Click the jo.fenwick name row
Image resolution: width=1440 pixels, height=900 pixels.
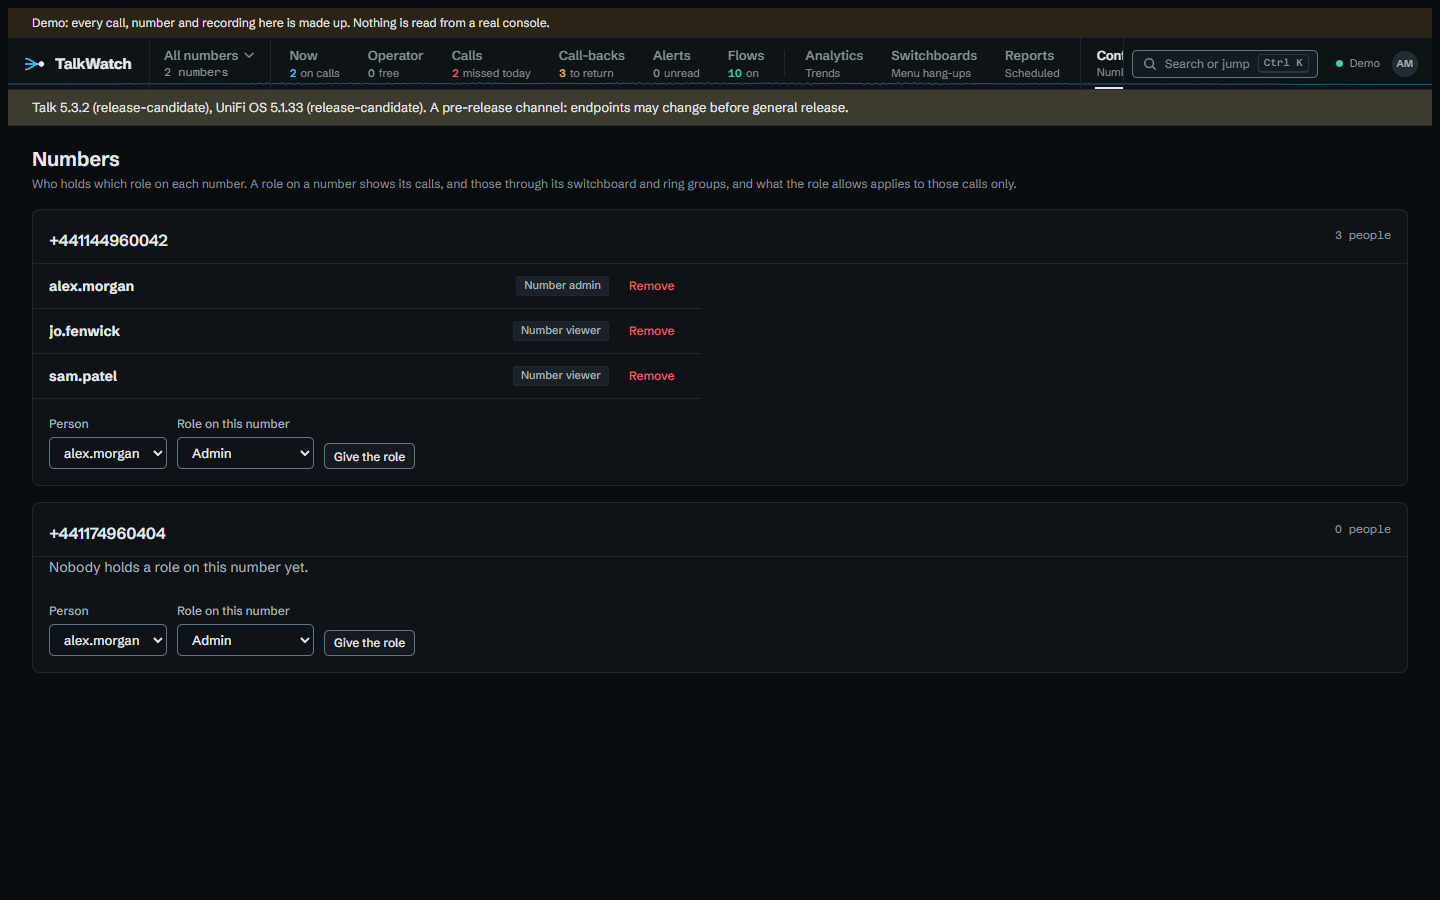(x=367, y=331)
